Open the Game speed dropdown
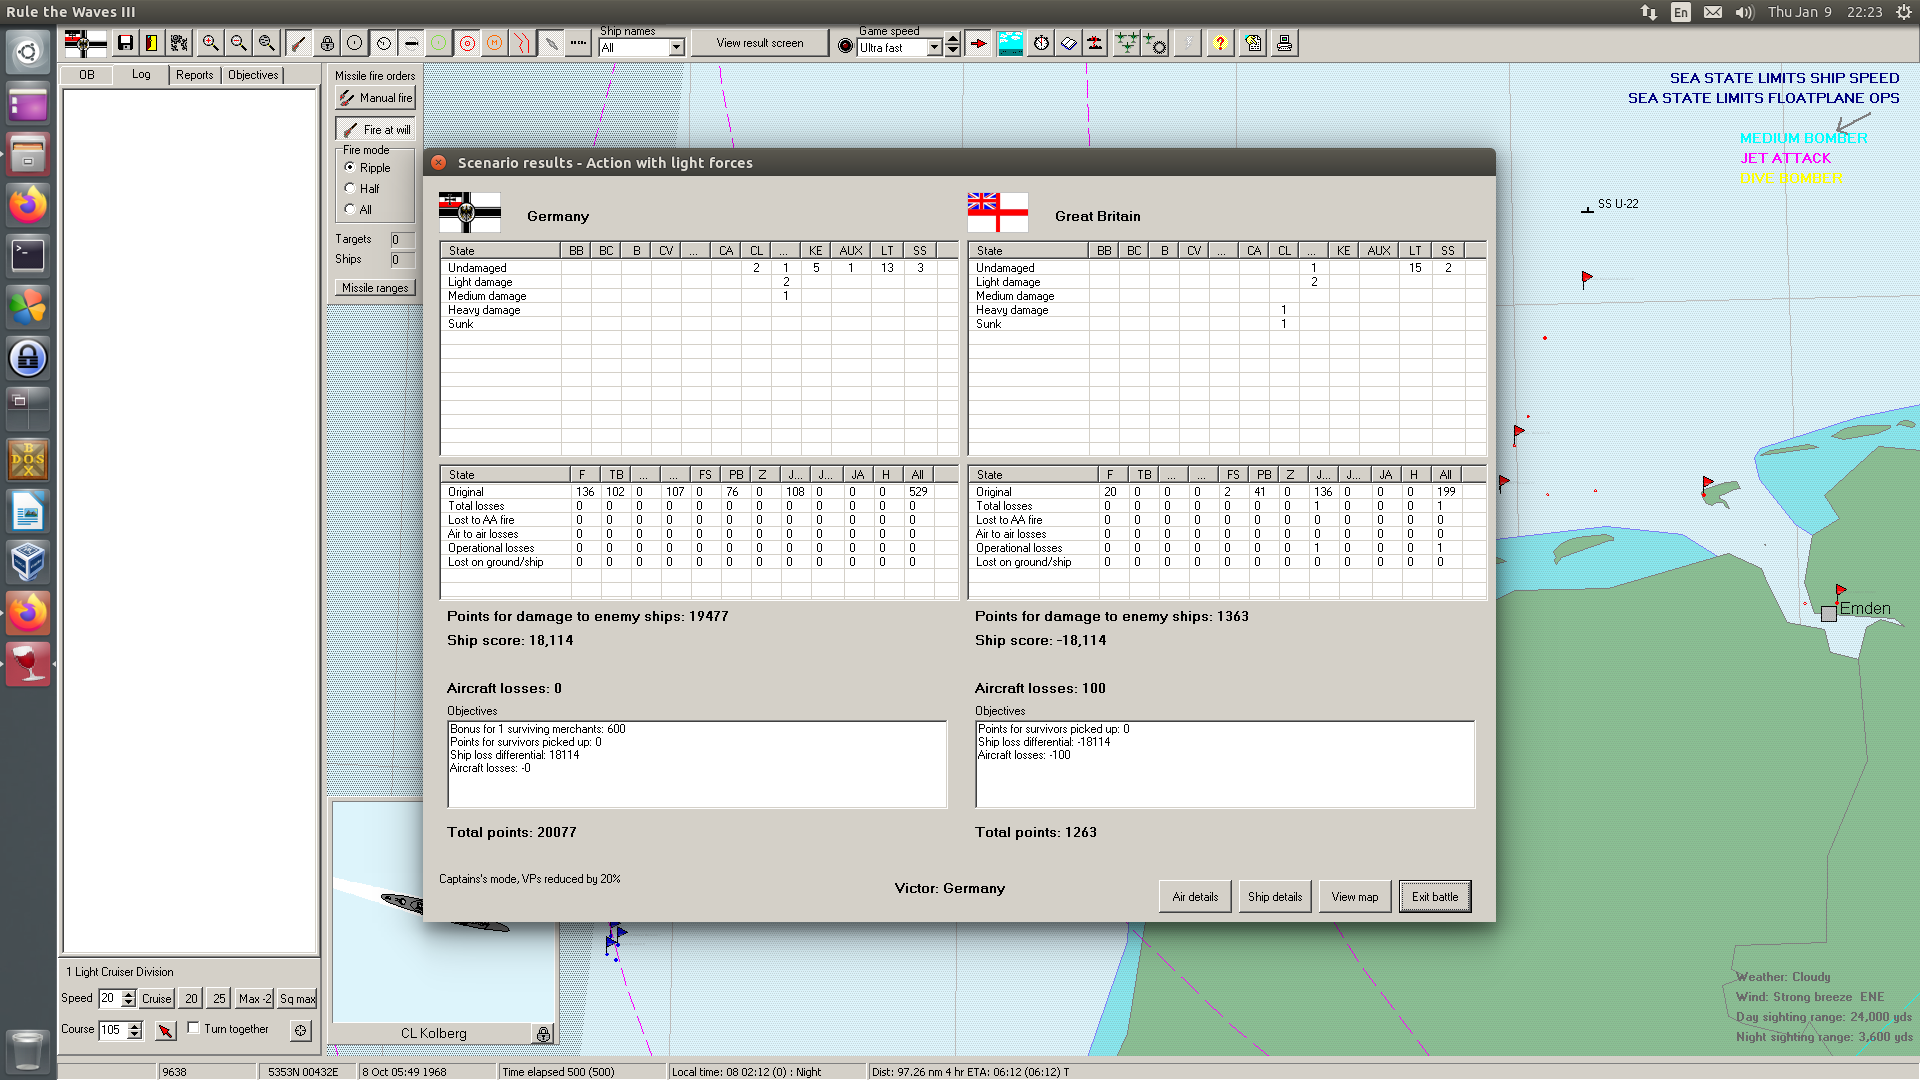The image size is (1920, 1080). click(934, 48)
